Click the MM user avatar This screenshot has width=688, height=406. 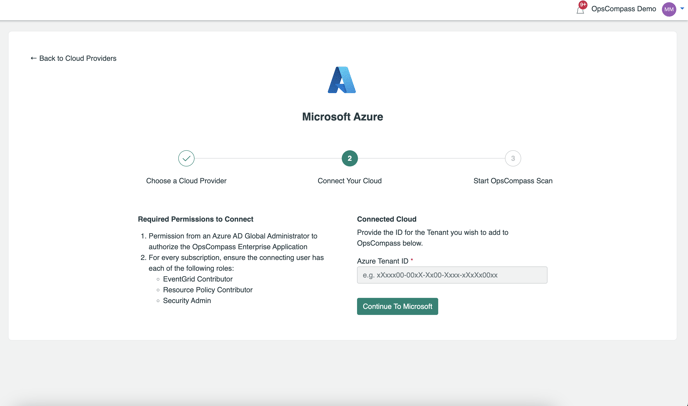(x=669, y=9)
